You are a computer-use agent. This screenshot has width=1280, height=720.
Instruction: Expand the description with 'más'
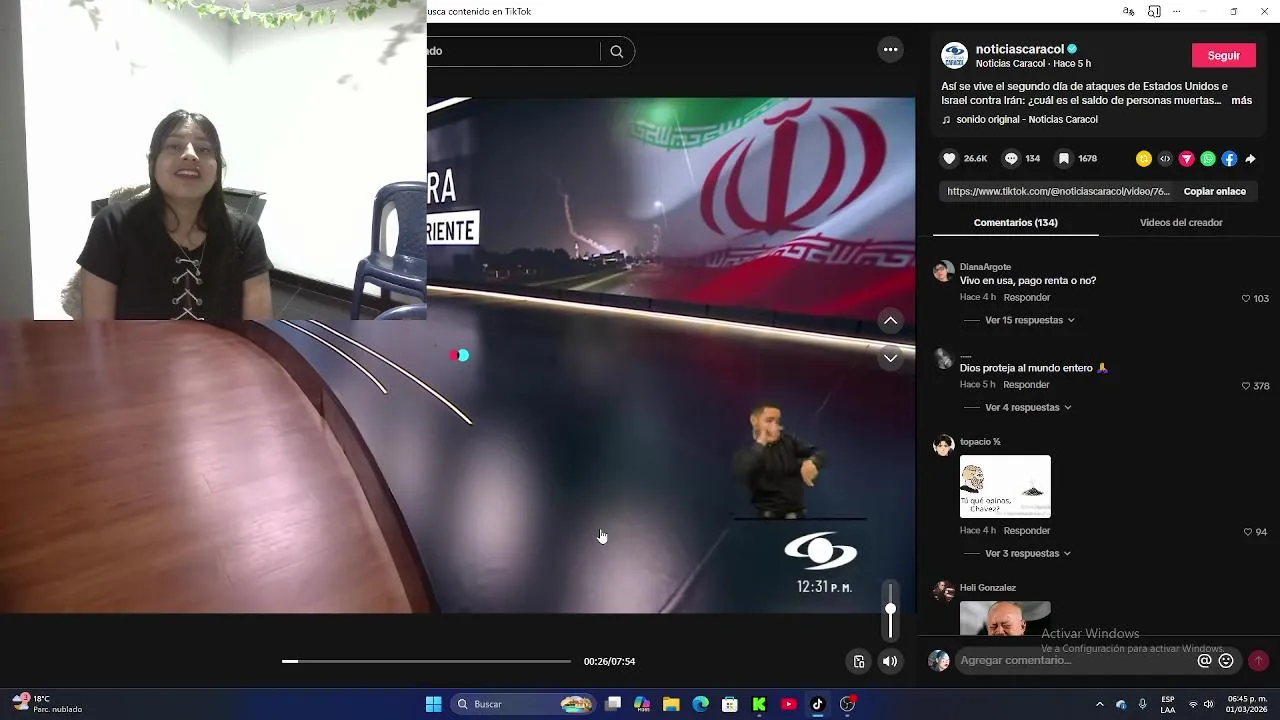[1241, 100]
